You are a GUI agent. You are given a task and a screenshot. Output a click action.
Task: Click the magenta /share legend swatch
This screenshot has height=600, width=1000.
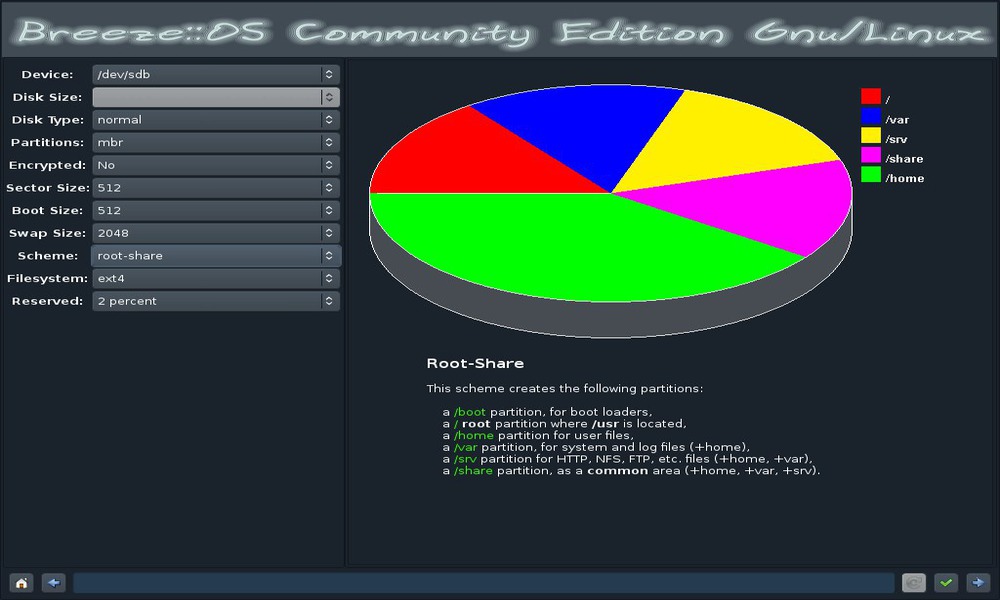tap(870, 155)
